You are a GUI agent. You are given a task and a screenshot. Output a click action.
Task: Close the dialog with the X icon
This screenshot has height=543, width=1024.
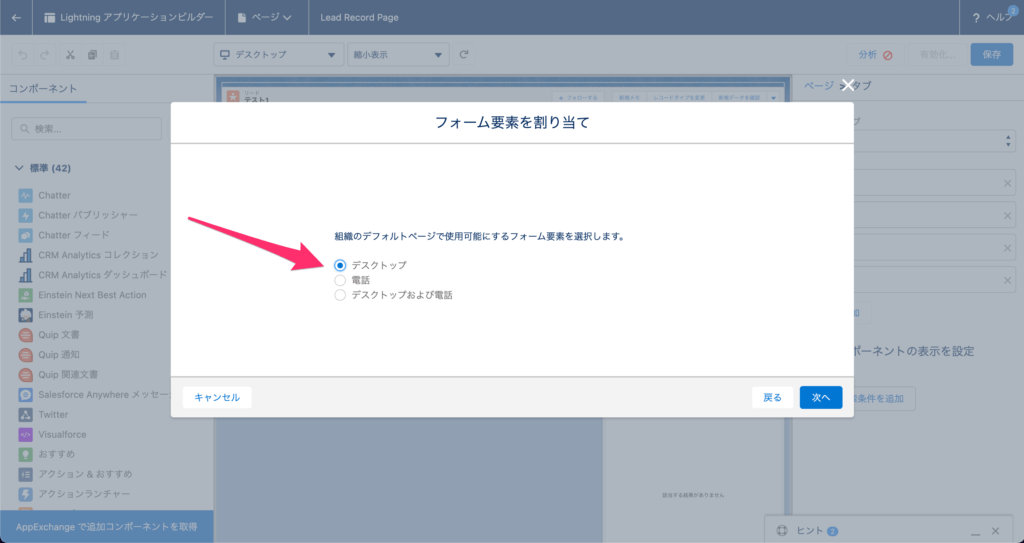[x=848, y=85]
